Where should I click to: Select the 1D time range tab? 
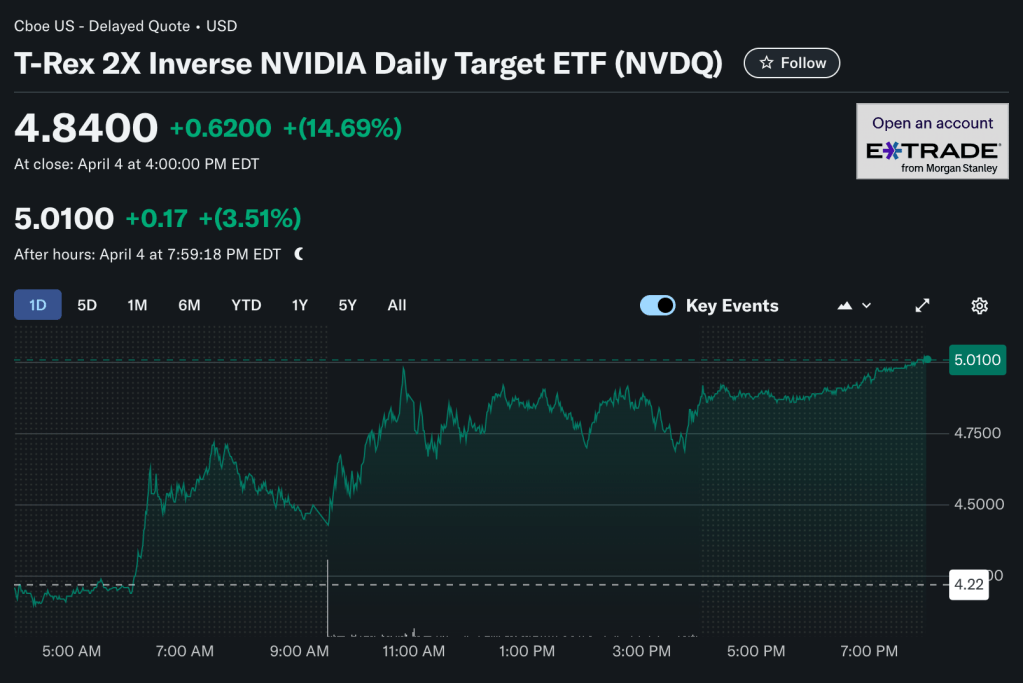(38, 305)
